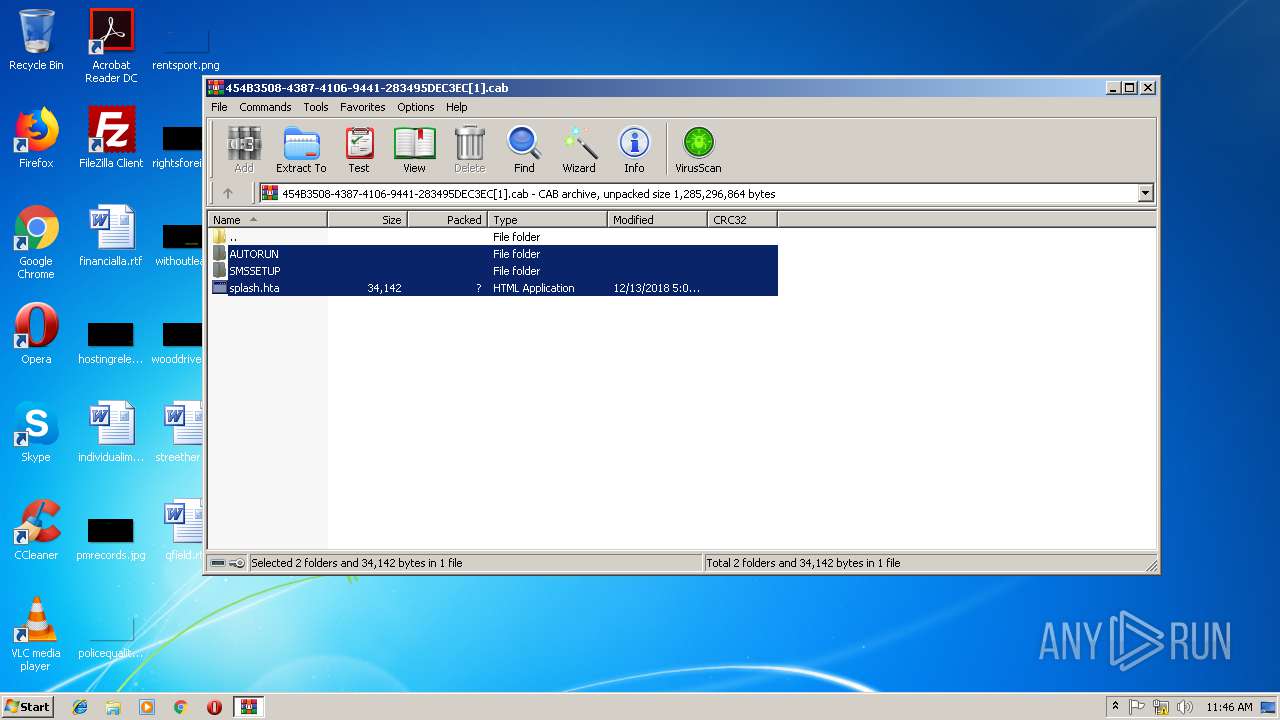
Task: Sort the list by the Size column
Action: click(367, 220)
